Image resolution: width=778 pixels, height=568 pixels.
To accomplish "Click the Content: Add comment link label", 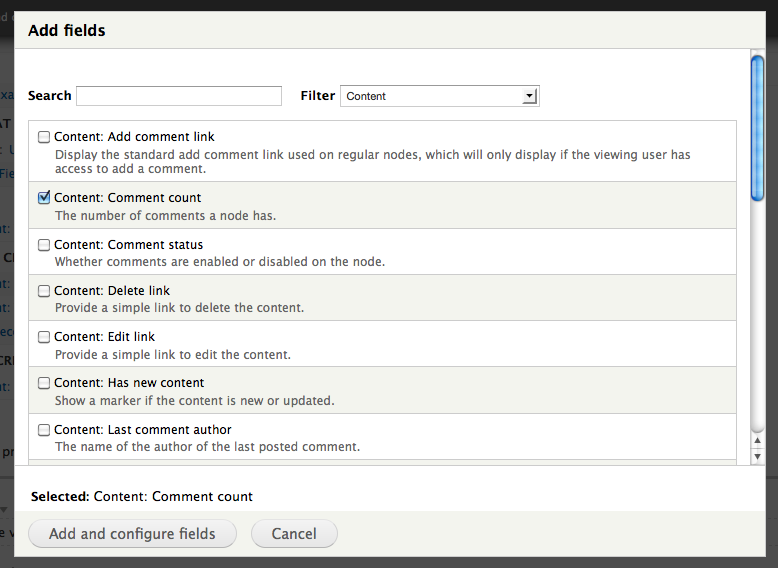I will 134,137.
